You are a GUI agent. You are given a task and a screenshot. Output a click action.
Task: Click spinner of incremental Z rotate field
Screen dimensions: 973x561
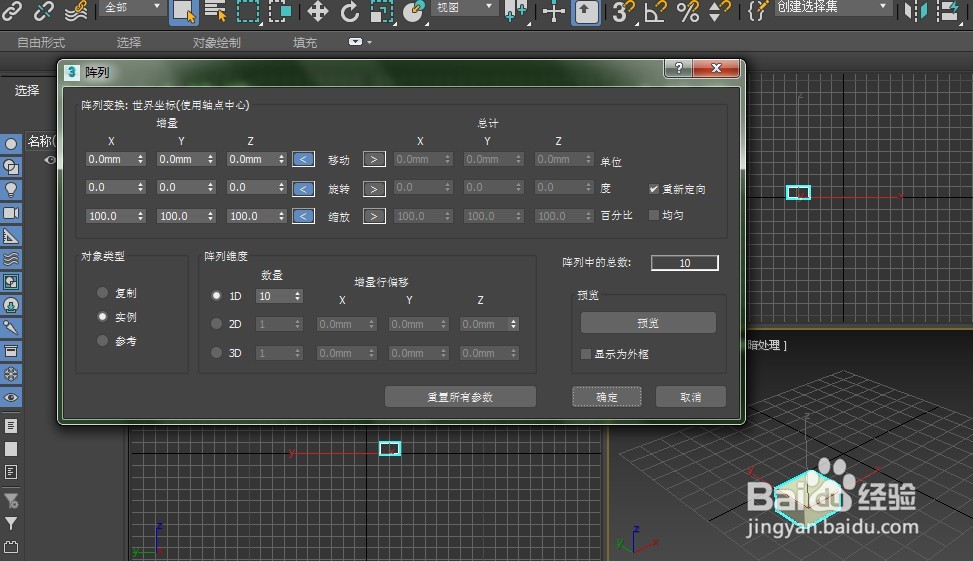tap(281, 187)
